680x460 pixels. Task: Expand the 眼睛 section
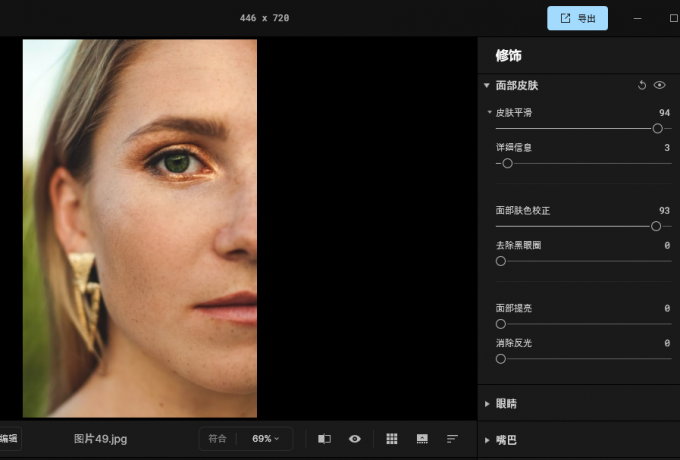click(487, 404)
